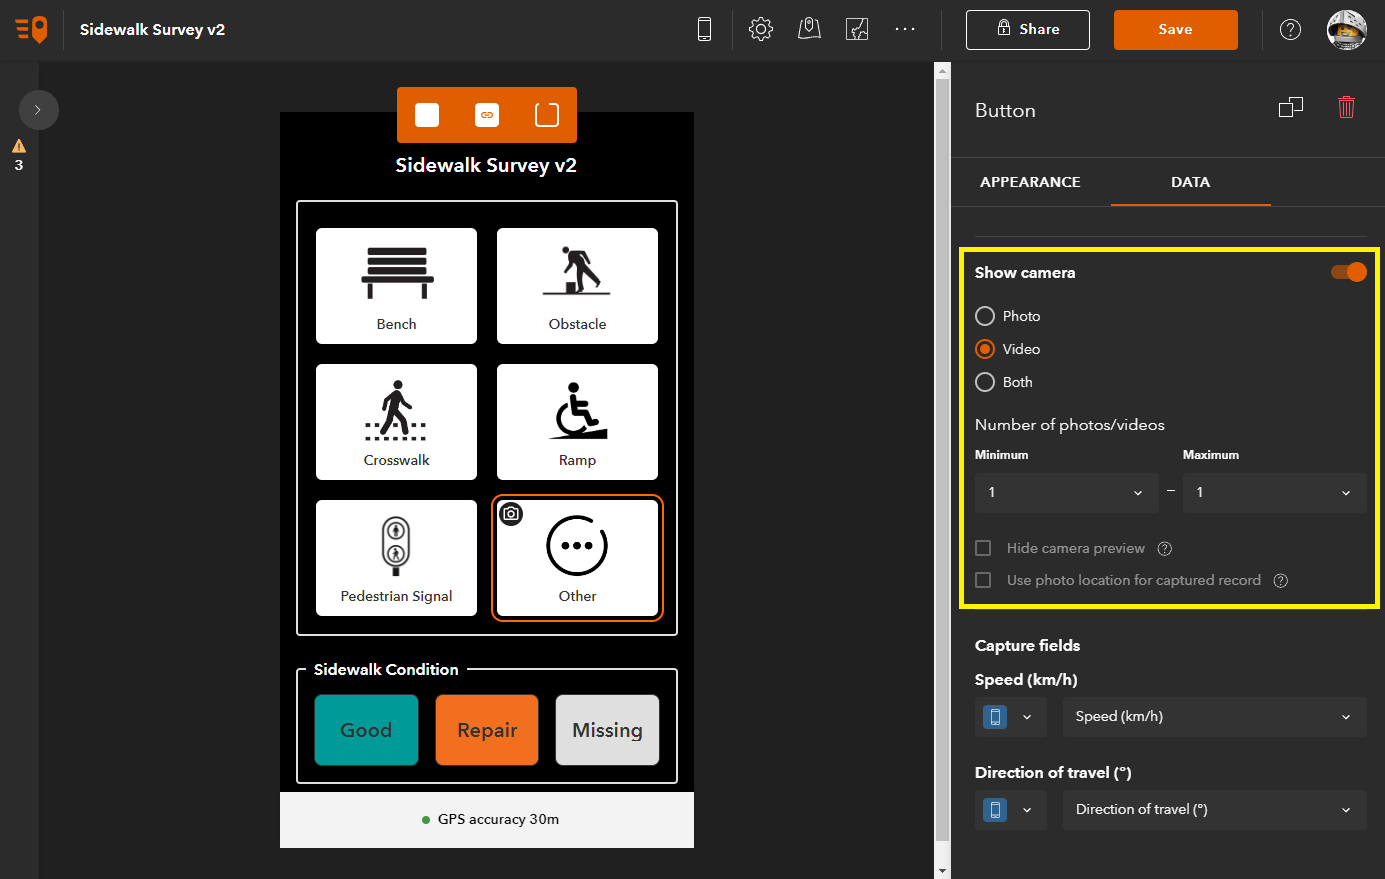Open the map extent tool
Image resolution: width=1385 pixels, height=879 pixels.
pyautogui.click(x=809, y=29)
